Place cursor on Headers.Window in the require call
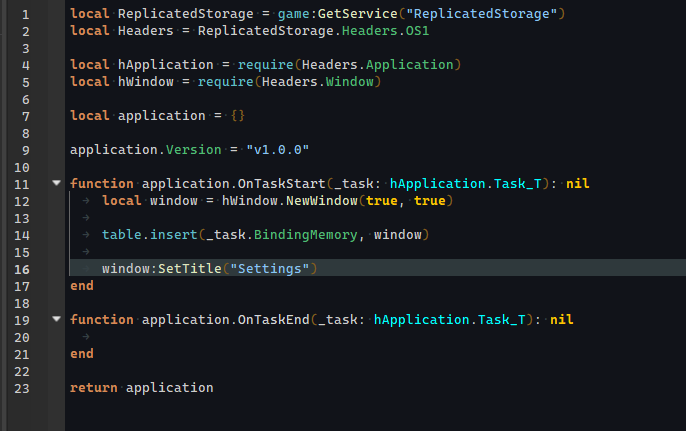Viewport: 686px width, 431px height. tap(348, 81)
